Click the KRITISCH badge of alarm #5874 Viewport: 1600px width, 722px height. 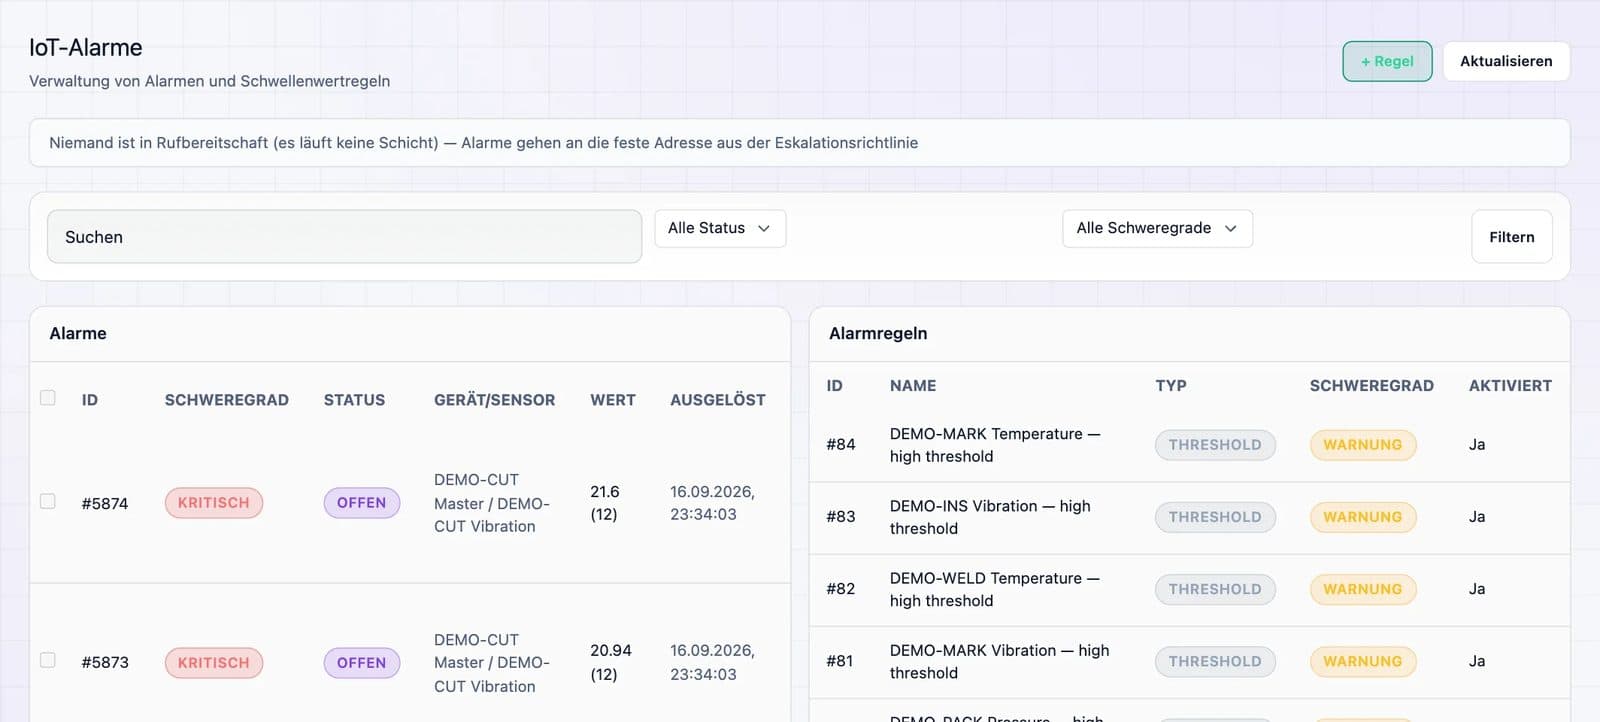pos(214,503)
